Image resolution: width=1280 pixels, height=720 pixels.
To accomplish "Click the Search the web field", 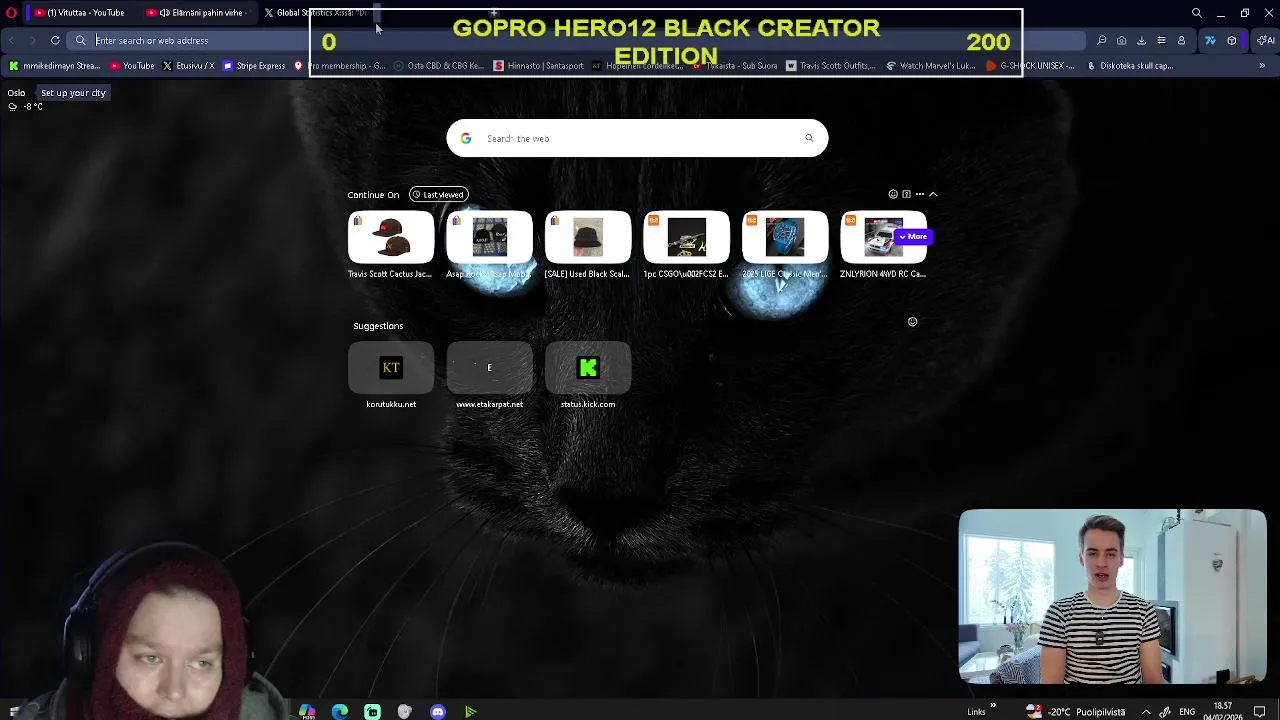I will coord(637,138).
